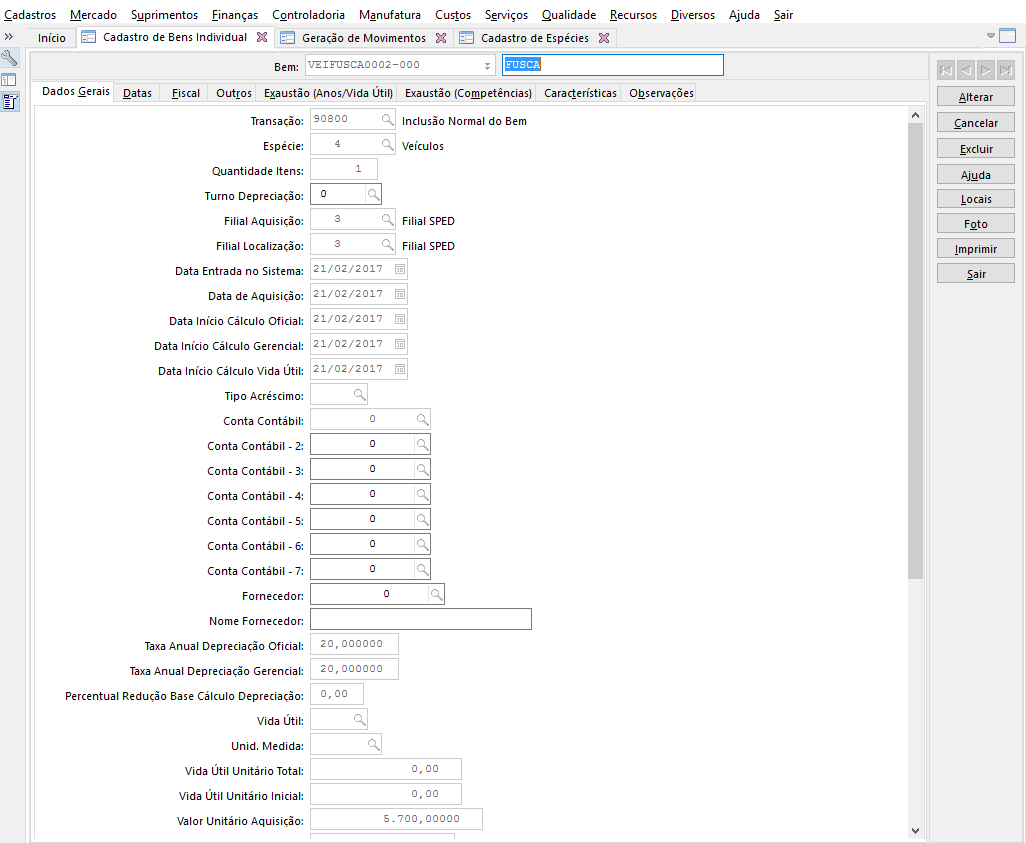Open calendar for Data de Aquisição
Image resolution: width=1026 pixels, height=843 pixels.
click(x=400, y=294)
